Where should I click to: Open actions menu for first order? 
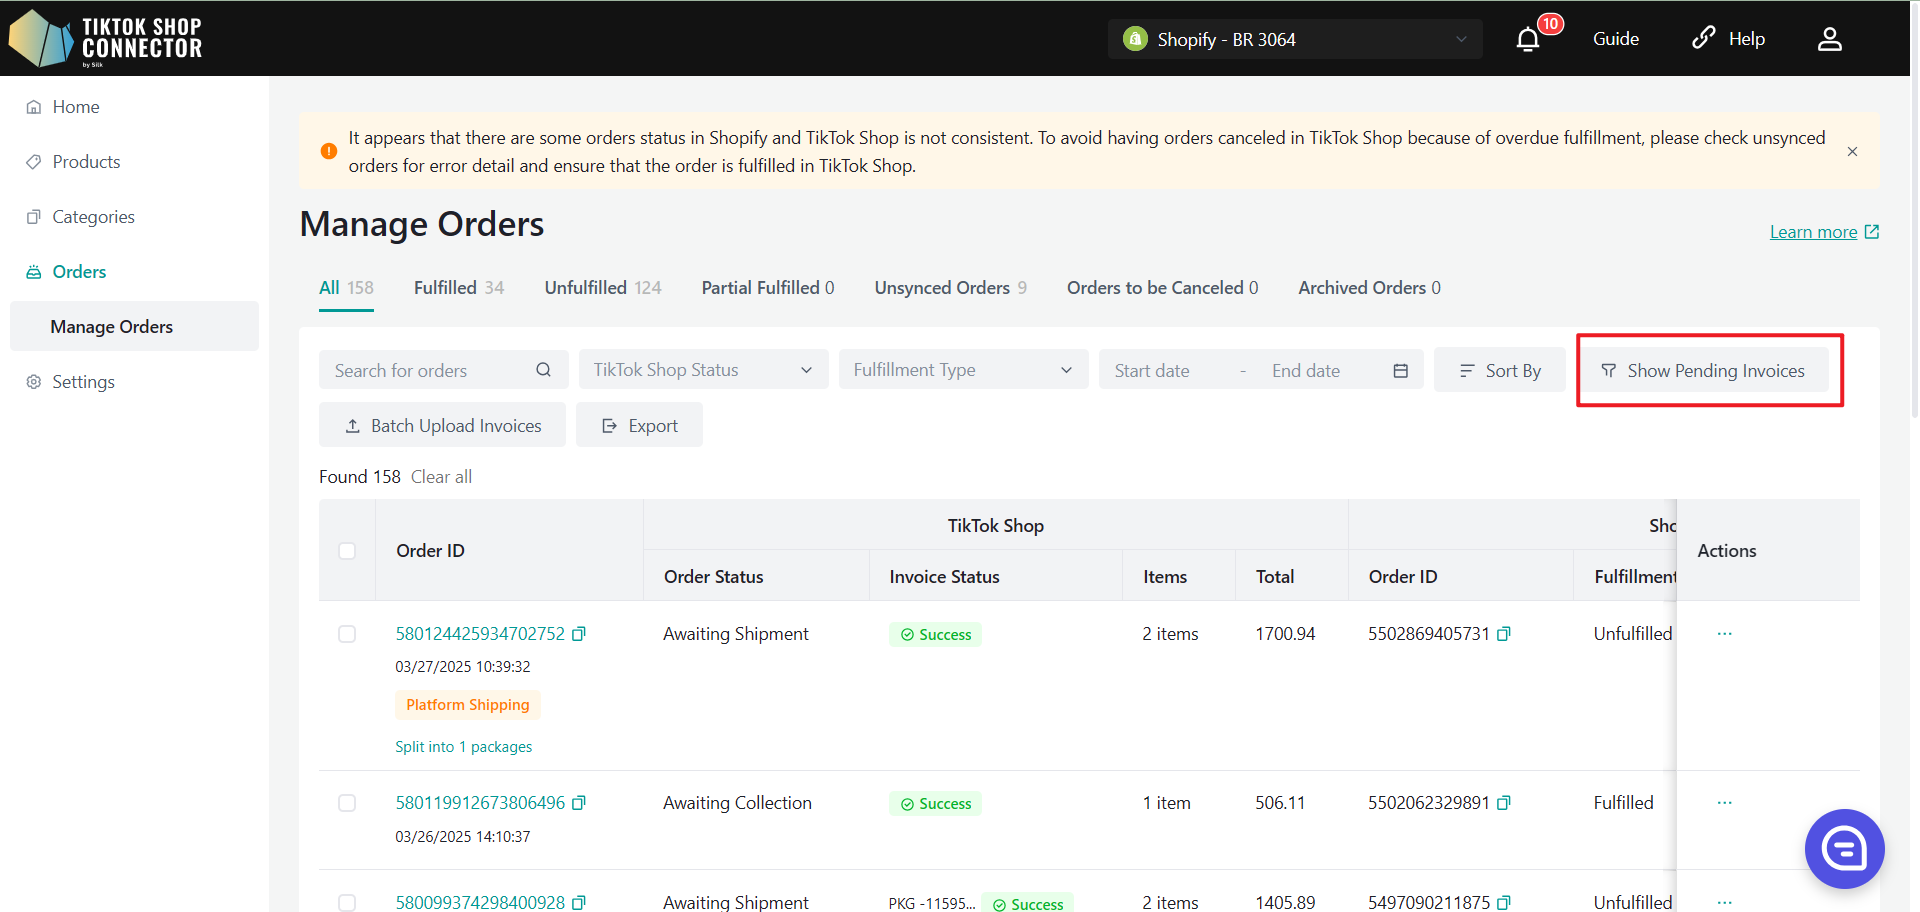[x=1724, y=634]
